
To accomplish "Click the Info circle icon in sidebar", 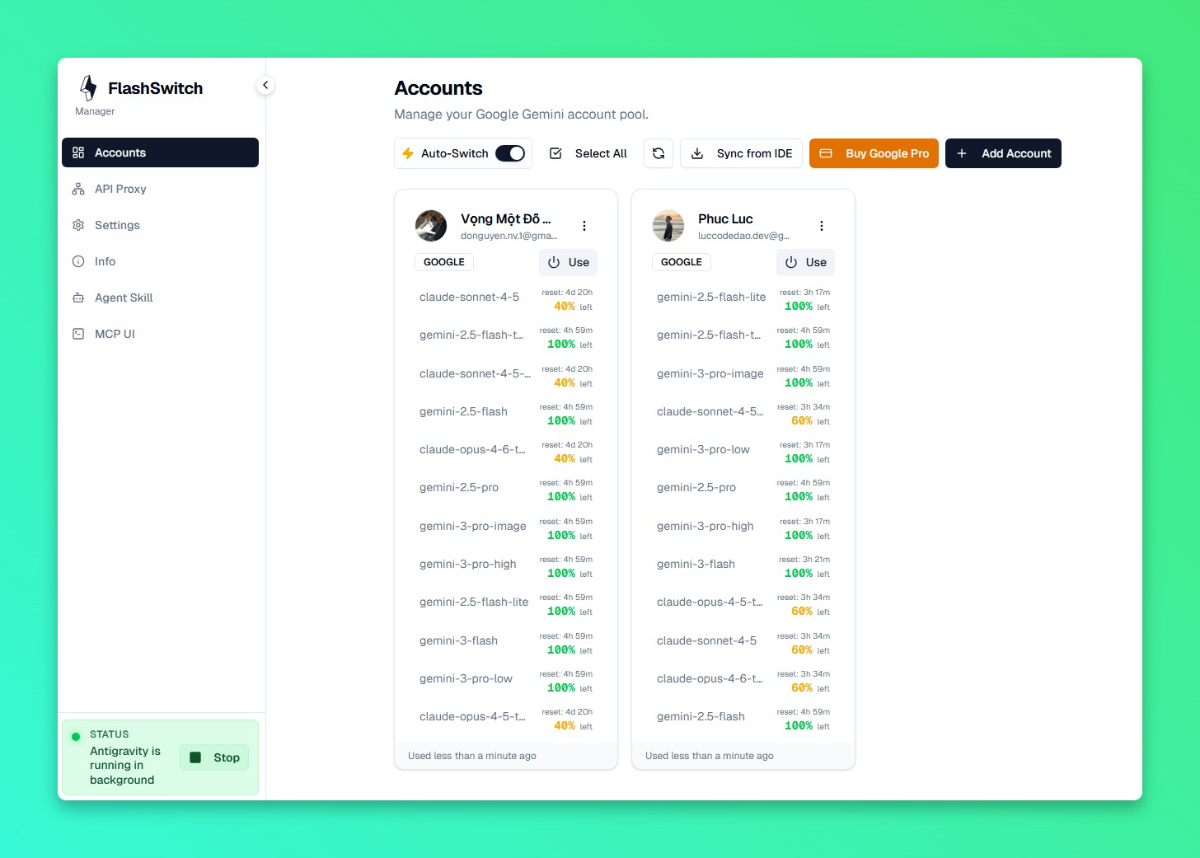I will coord(78,261).
